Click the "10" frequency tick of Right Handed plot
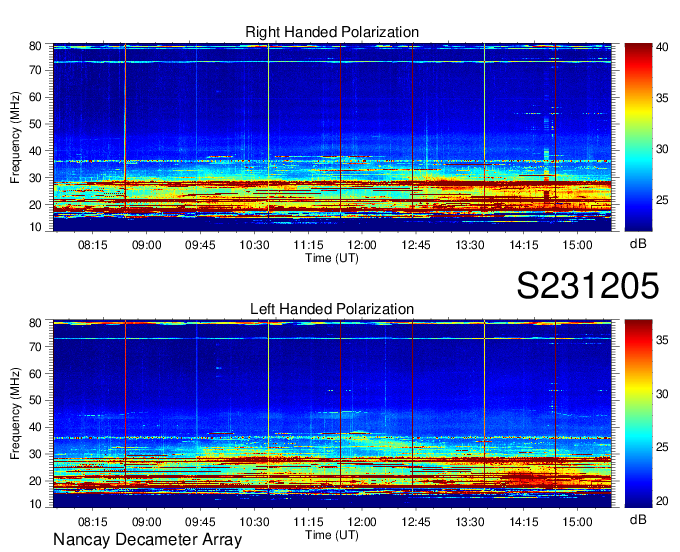Viewport: 680px width, 552px height. (x=35, y=227)
